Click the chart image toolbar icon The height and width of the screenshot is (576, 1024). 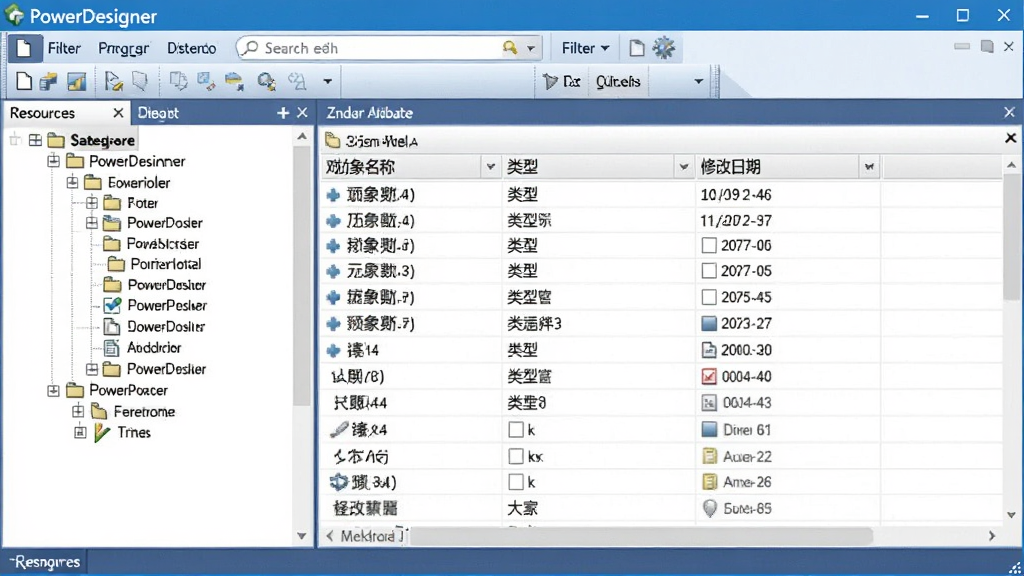click(76, 82)
